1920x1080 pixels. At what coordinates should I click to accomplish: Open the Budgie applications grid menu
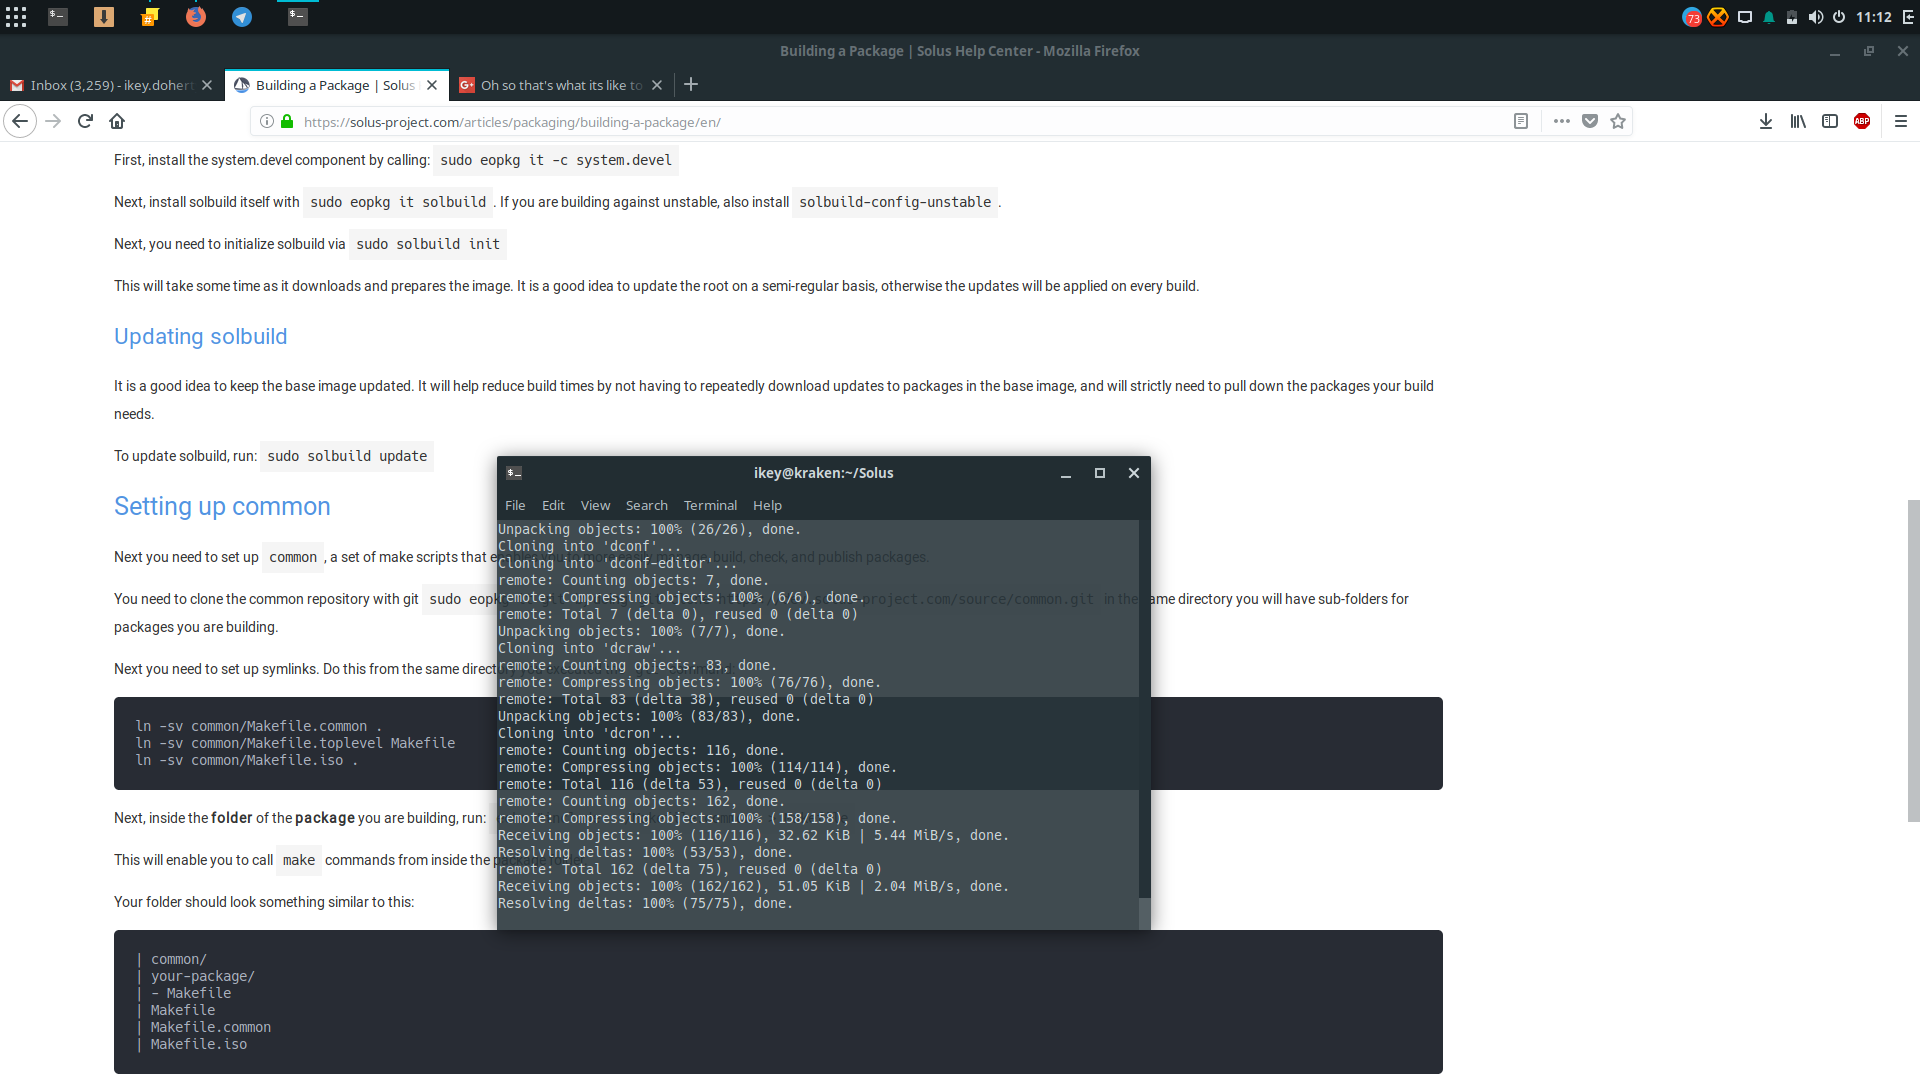[16, 17]
